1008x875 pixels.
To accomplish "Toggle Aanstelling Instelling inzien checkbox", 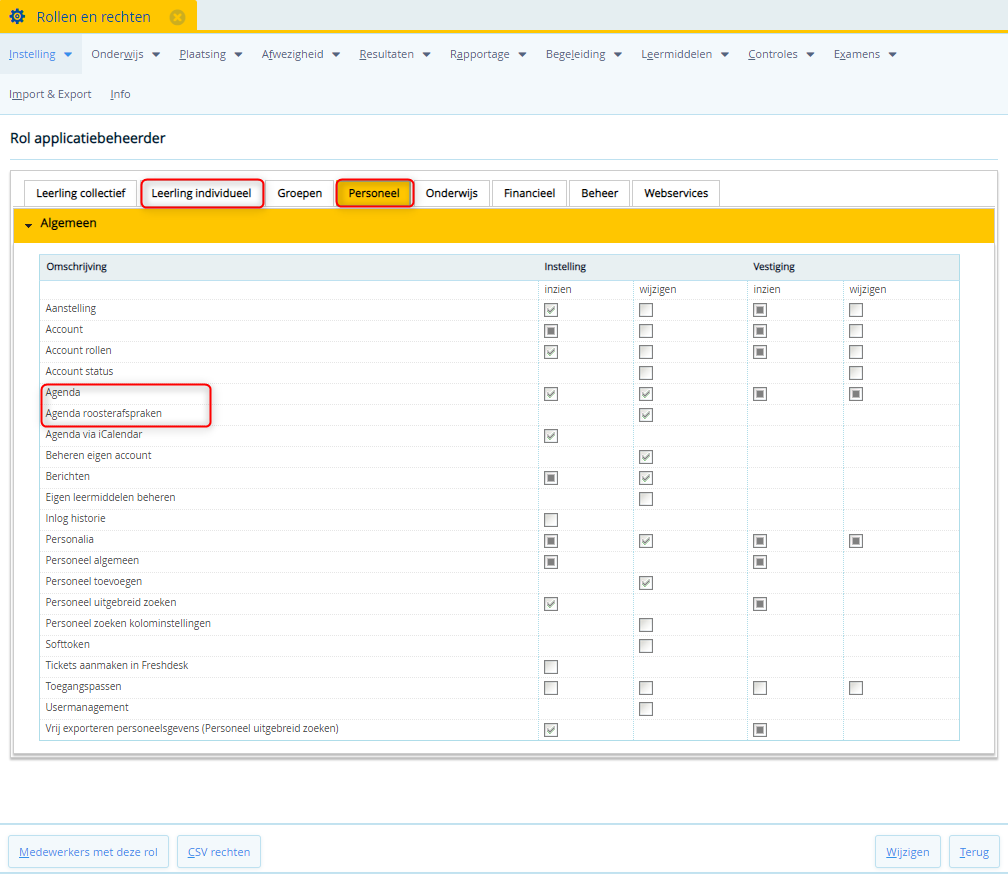I will click(551, 310).
